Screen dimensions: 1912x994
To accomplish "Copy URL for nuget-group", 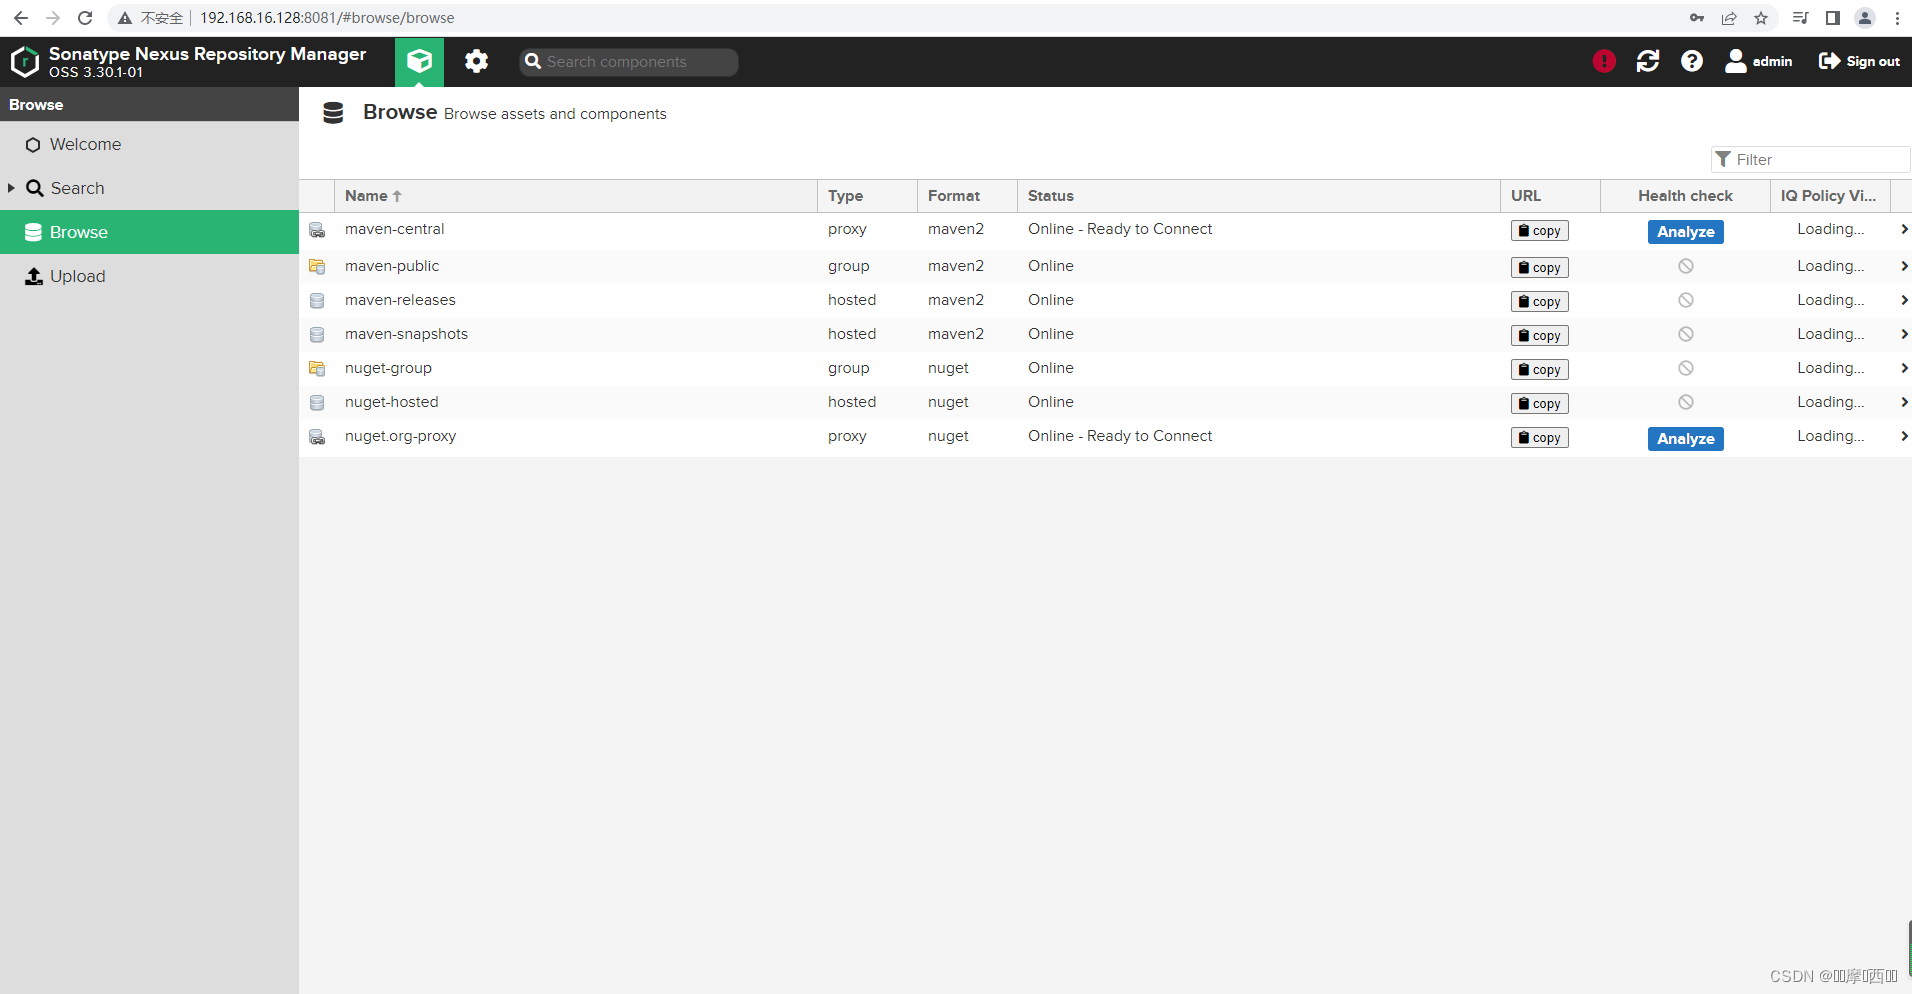I will pos(1539,370).
